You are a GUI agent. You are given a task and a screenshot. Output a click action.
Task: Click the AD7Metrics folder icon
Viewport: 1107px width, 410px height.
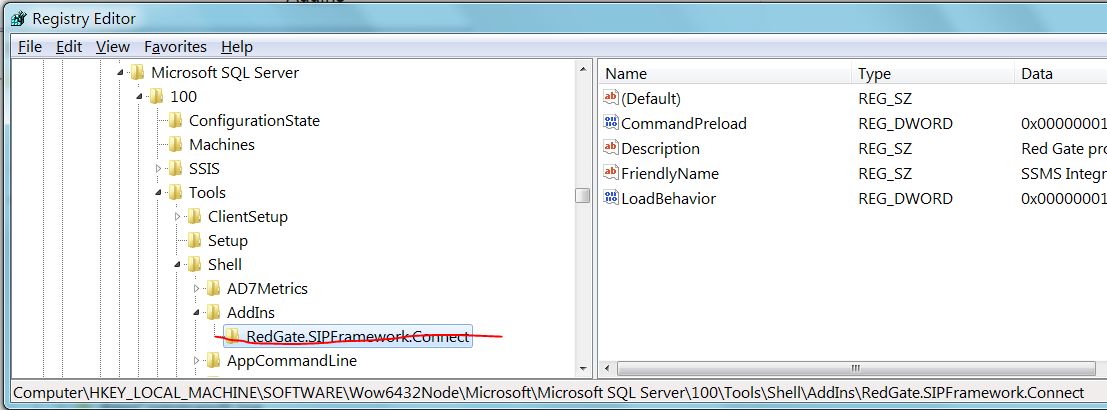click(213, 288)
